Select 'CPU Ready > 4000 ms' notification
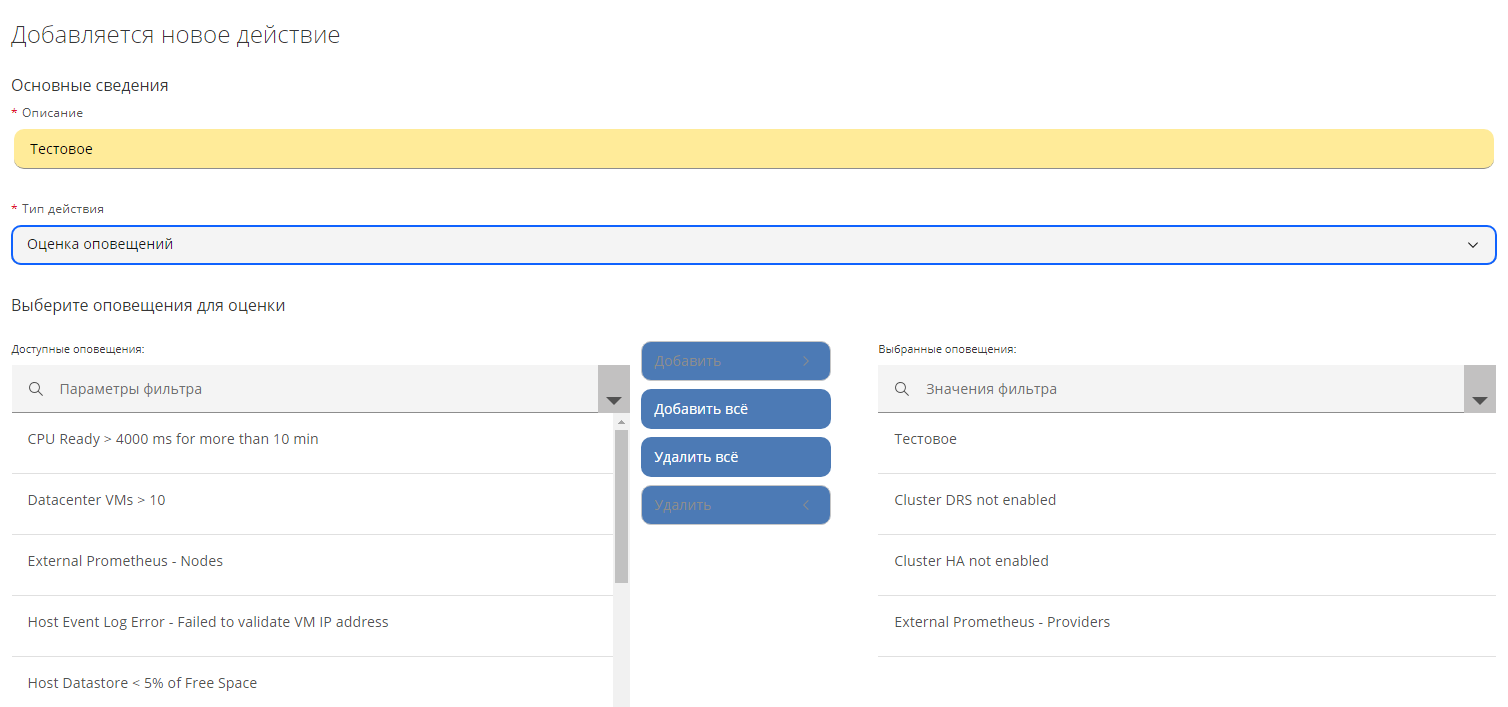The height and width of the screenshot is (707, 1508). pos(173,439)
